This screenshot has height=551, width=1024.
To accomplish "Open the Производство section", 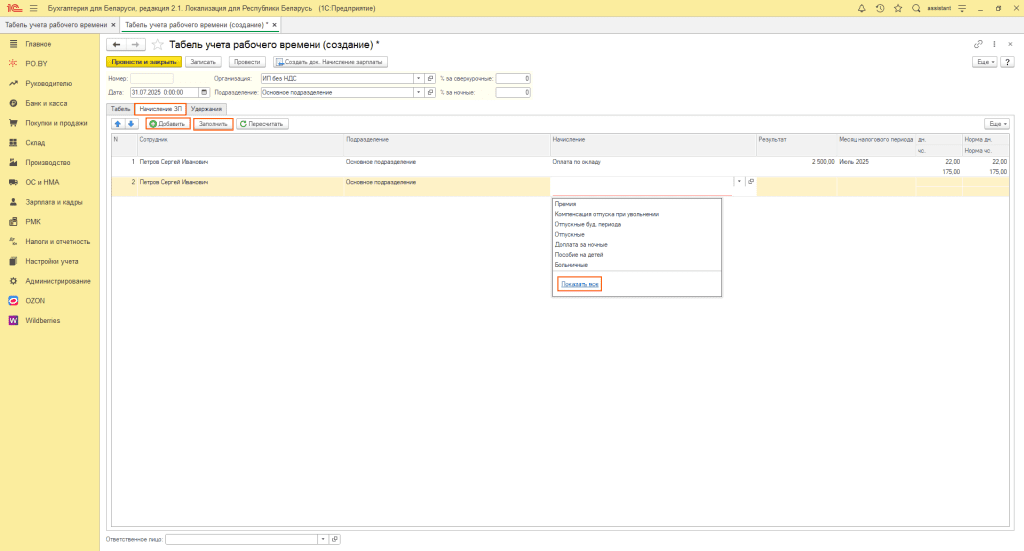I will point(48,163).
